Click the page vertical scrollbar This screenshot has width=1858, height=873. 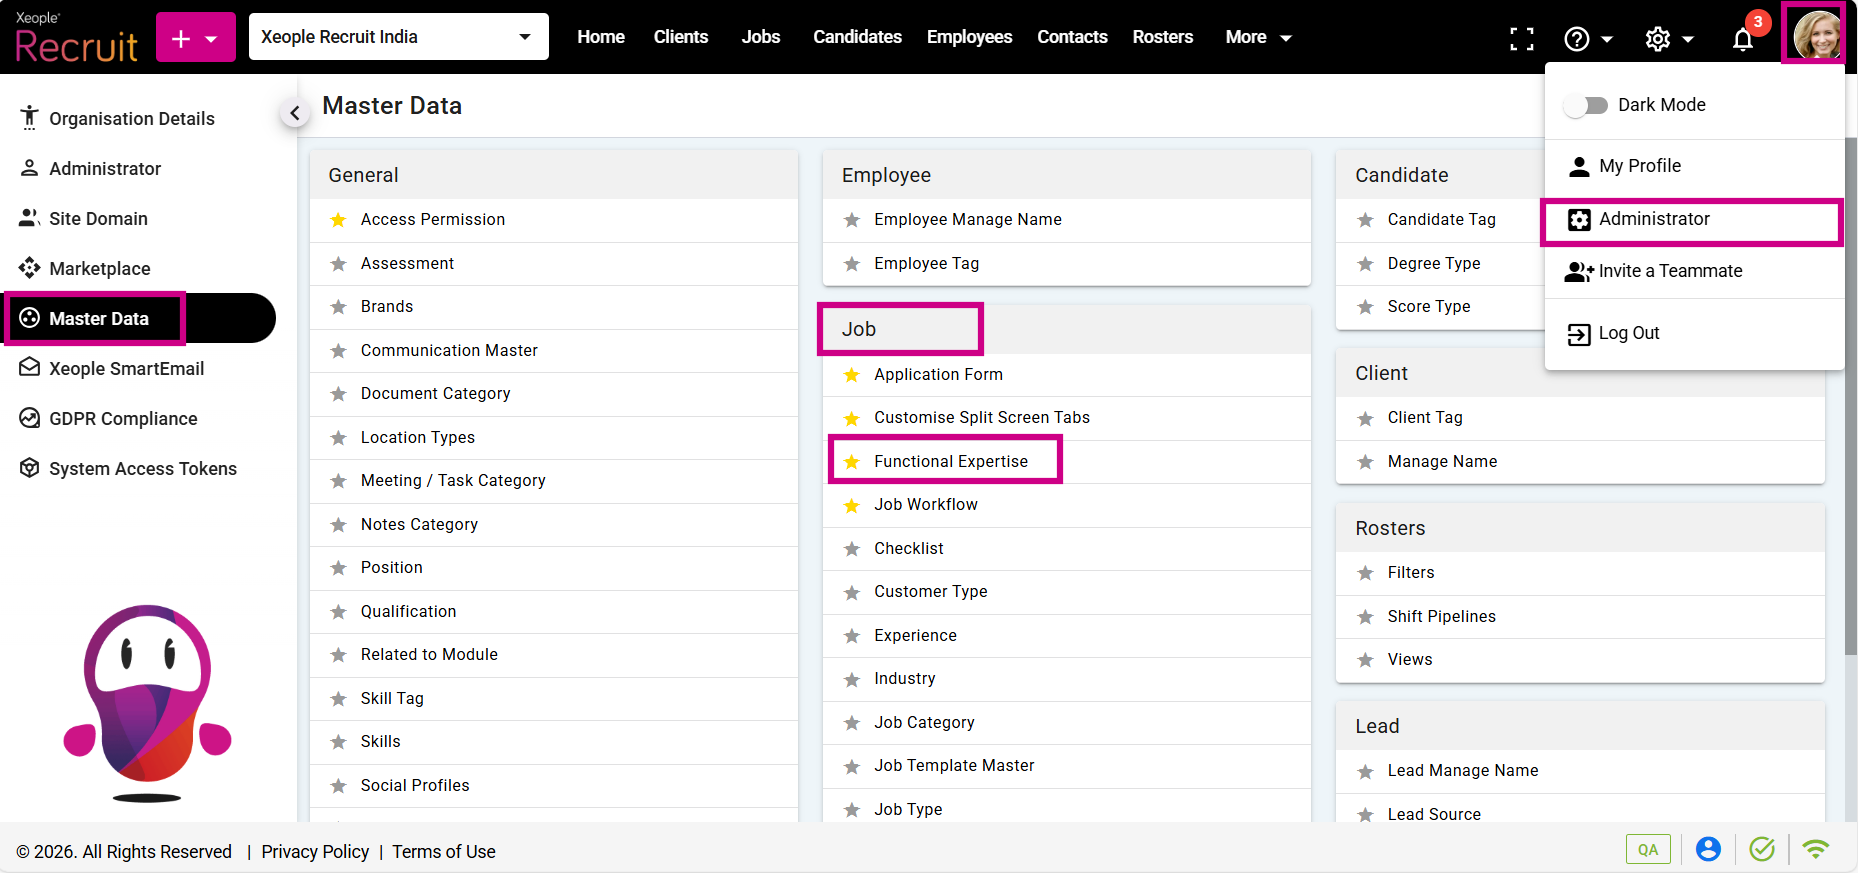1850,400
